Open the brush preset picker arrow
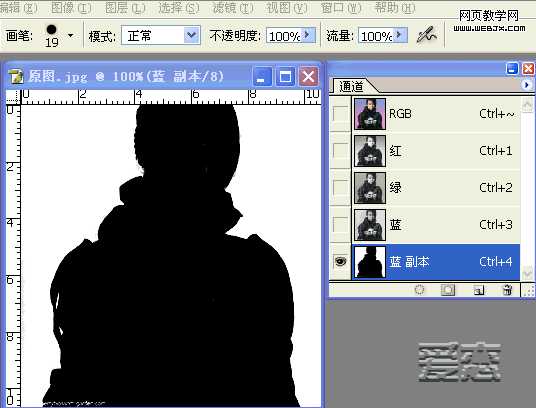Image resolution: width=536 pixels, height=408 pixels. [71, 35]
